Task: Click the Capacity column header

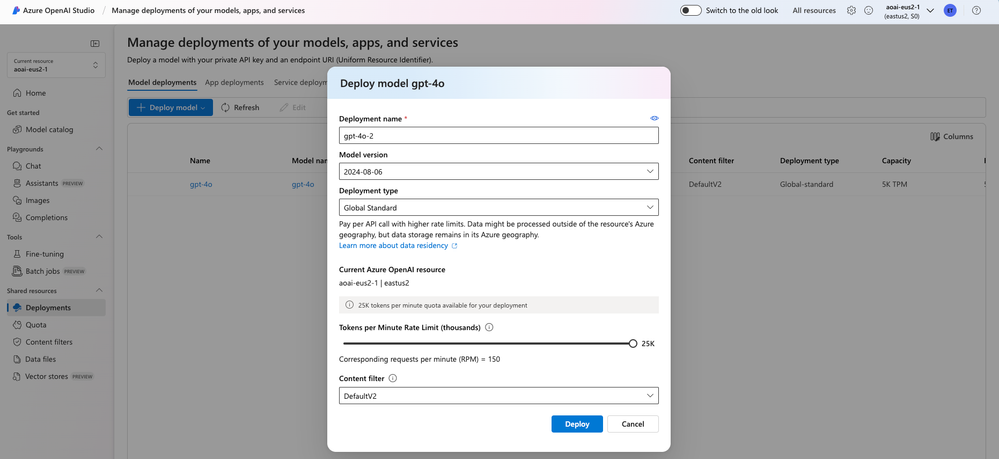Action: click(x=896, y=161)
